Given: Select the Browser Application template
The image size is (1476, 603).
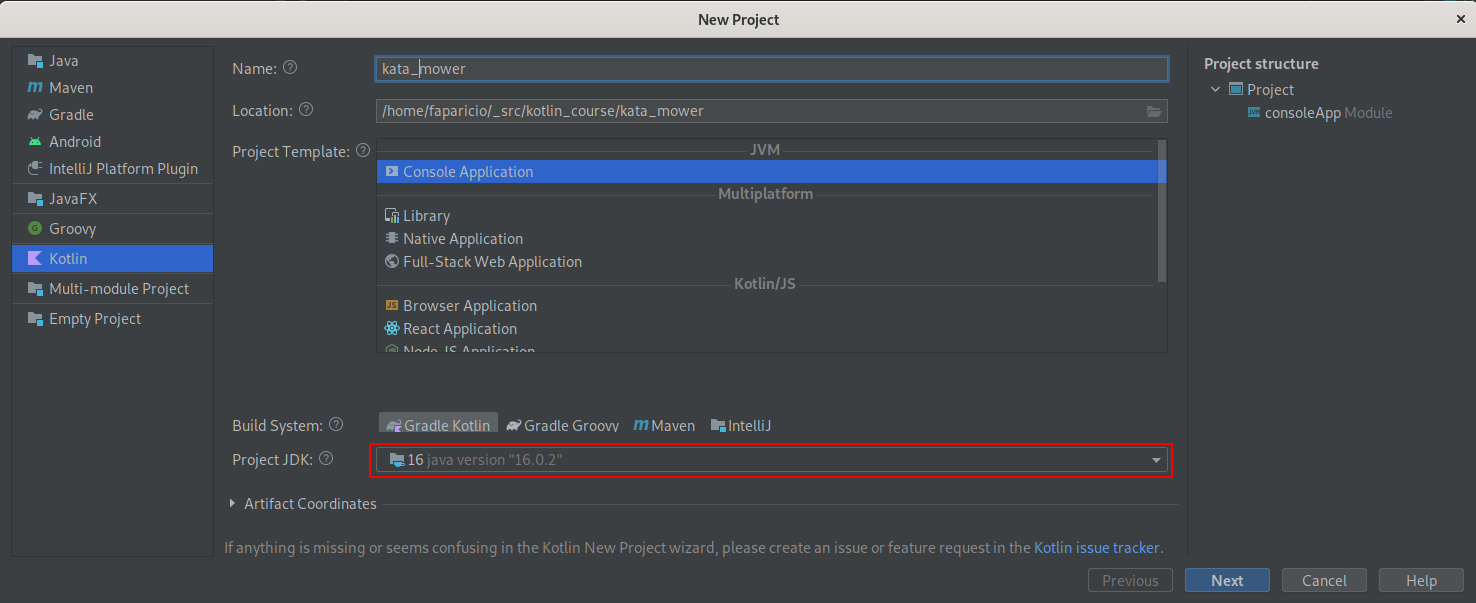Looking at the screenshot, I should click(766, 306).
